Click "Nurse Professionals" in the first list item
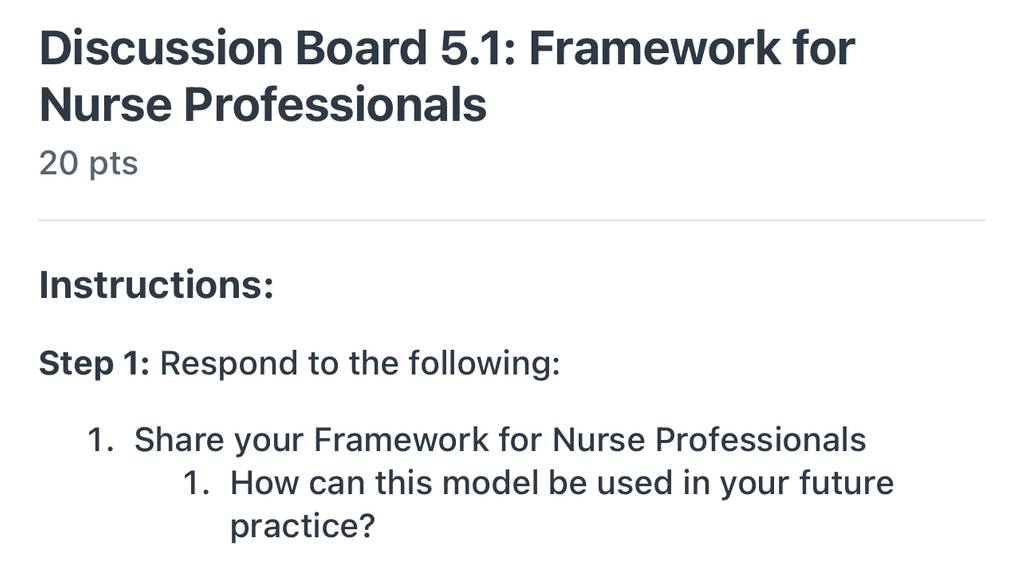 [x=709, y=439]
